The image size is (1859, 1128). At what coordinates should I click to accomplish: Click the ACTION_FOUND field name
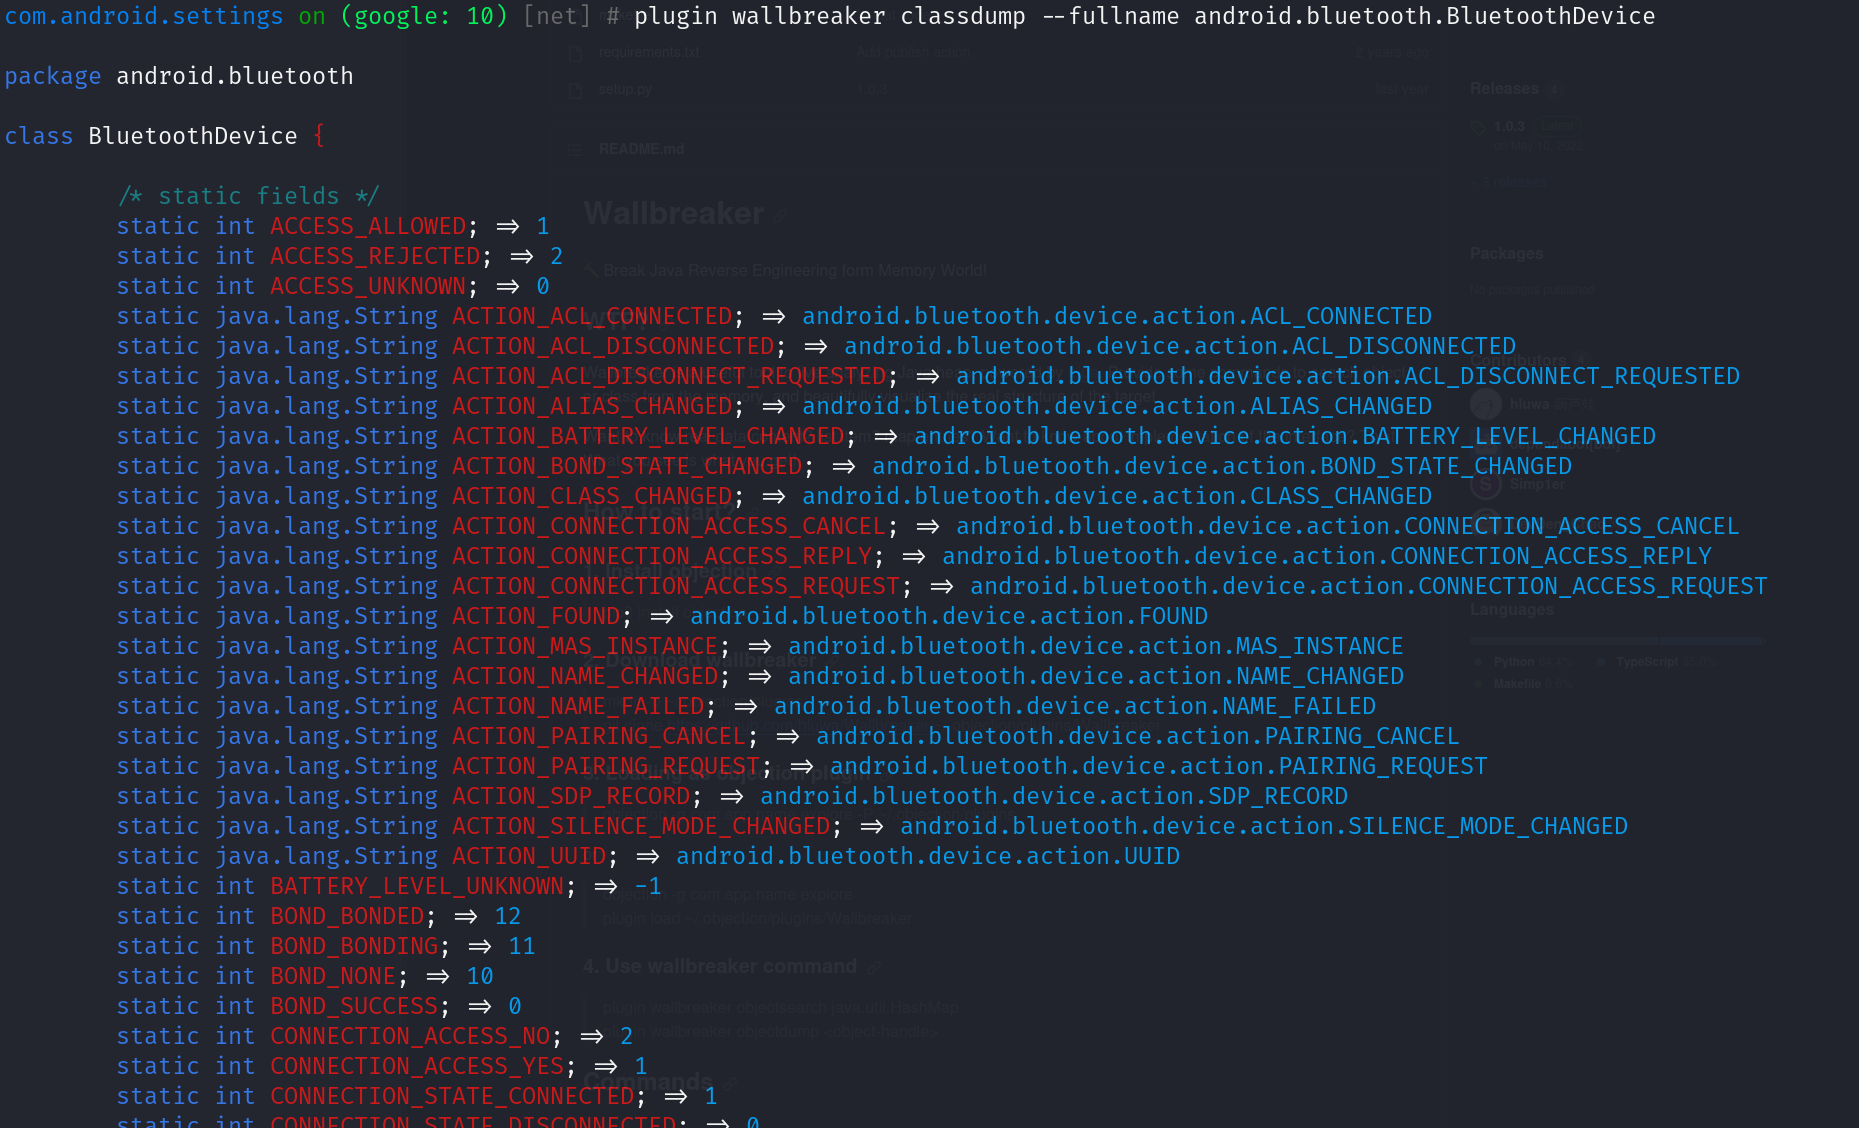(x=536, y=616)
